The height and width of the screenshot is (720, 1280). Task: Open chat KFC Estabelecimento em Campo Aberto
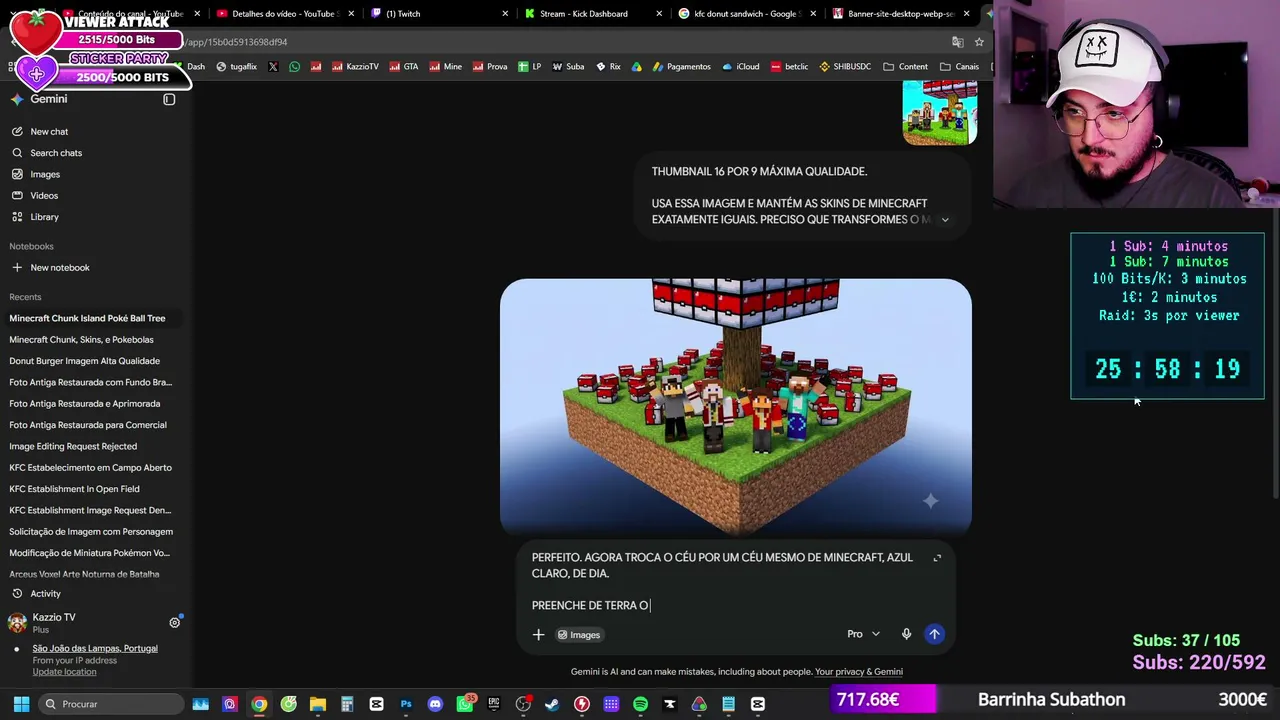[90, 468]
